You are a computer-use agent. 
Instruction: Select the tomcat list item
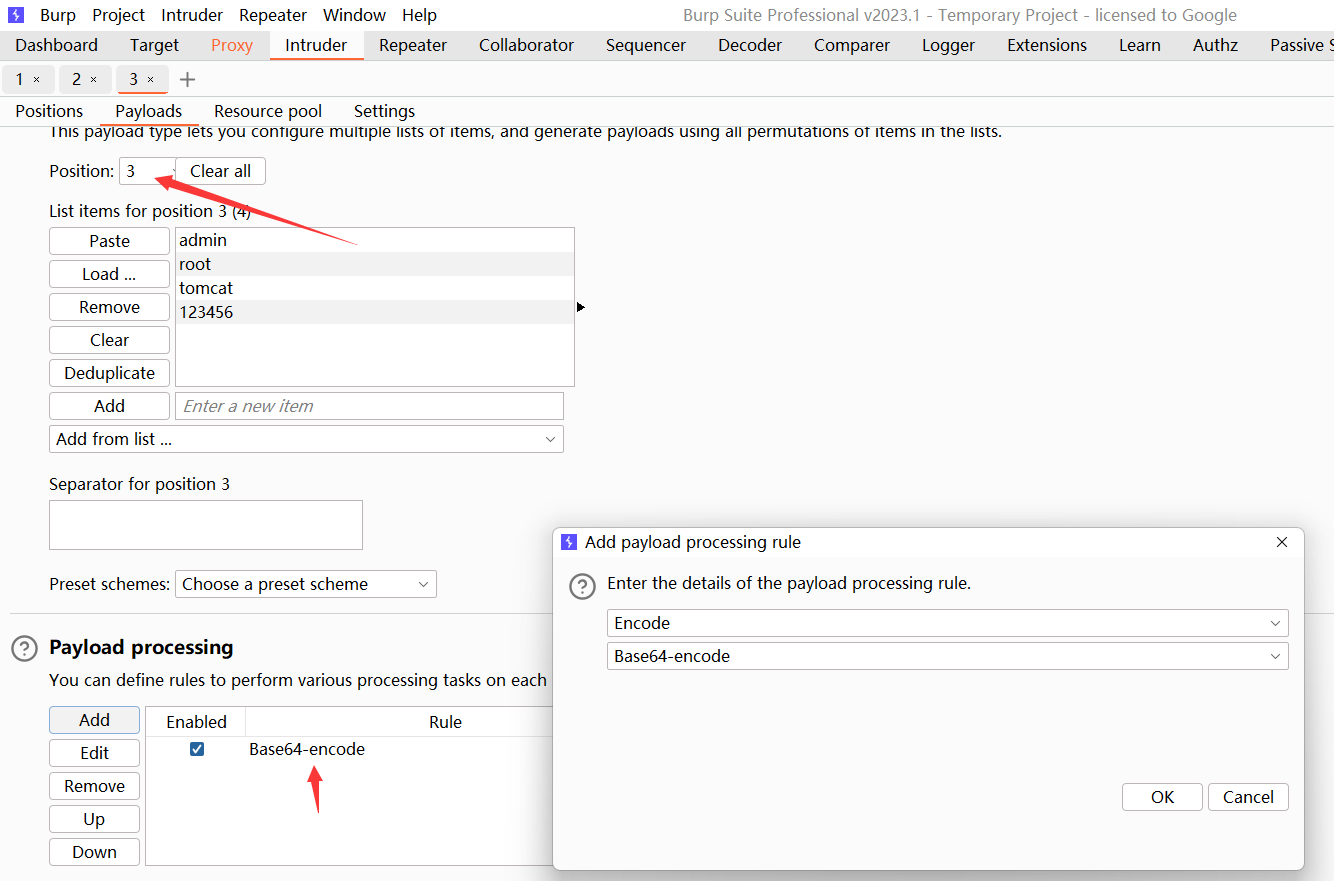click(374, 288)
